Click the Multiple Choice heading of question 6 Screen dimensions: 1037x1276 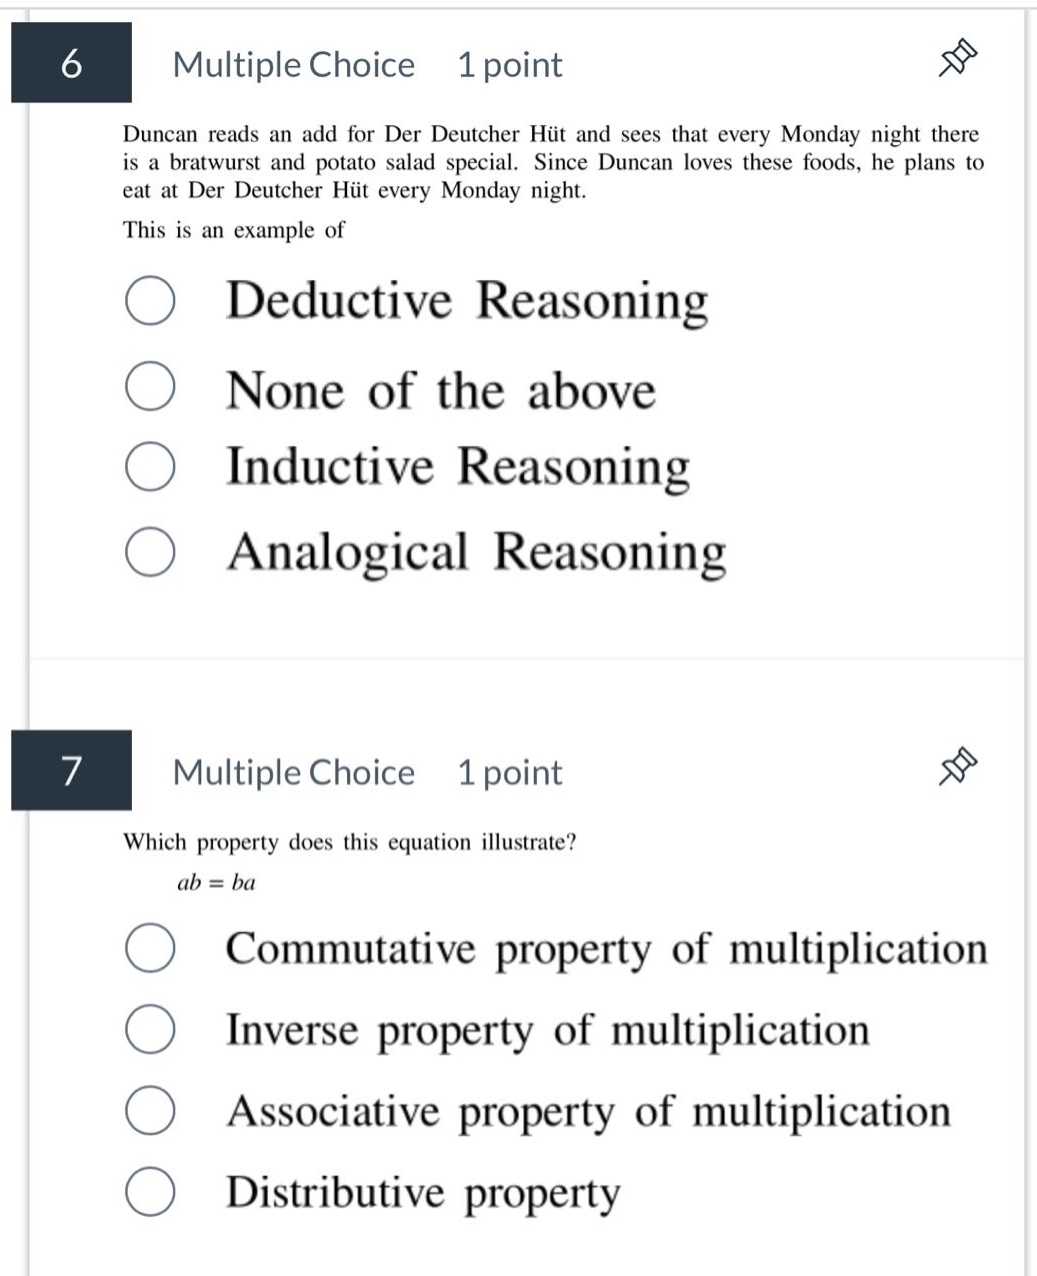(x=294, y=65)
